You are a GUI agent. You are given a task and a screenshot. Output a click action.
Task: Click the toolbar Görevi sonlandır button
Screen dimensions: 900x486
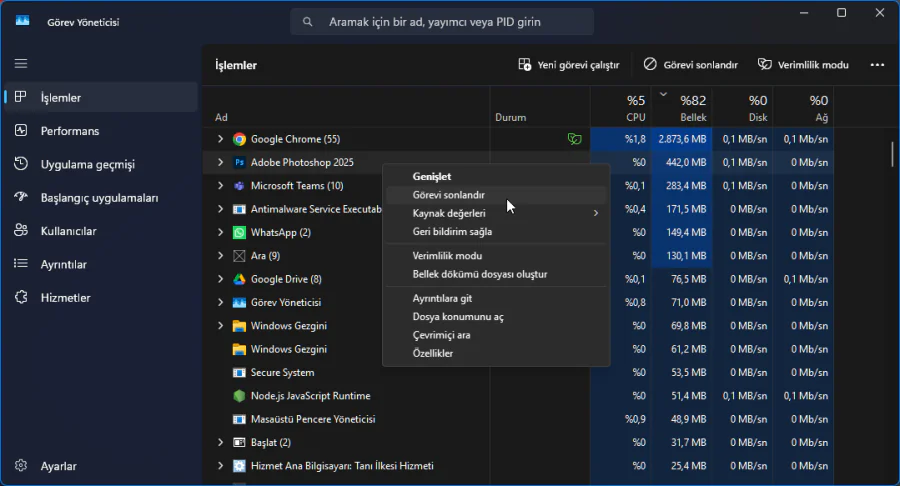690,65
